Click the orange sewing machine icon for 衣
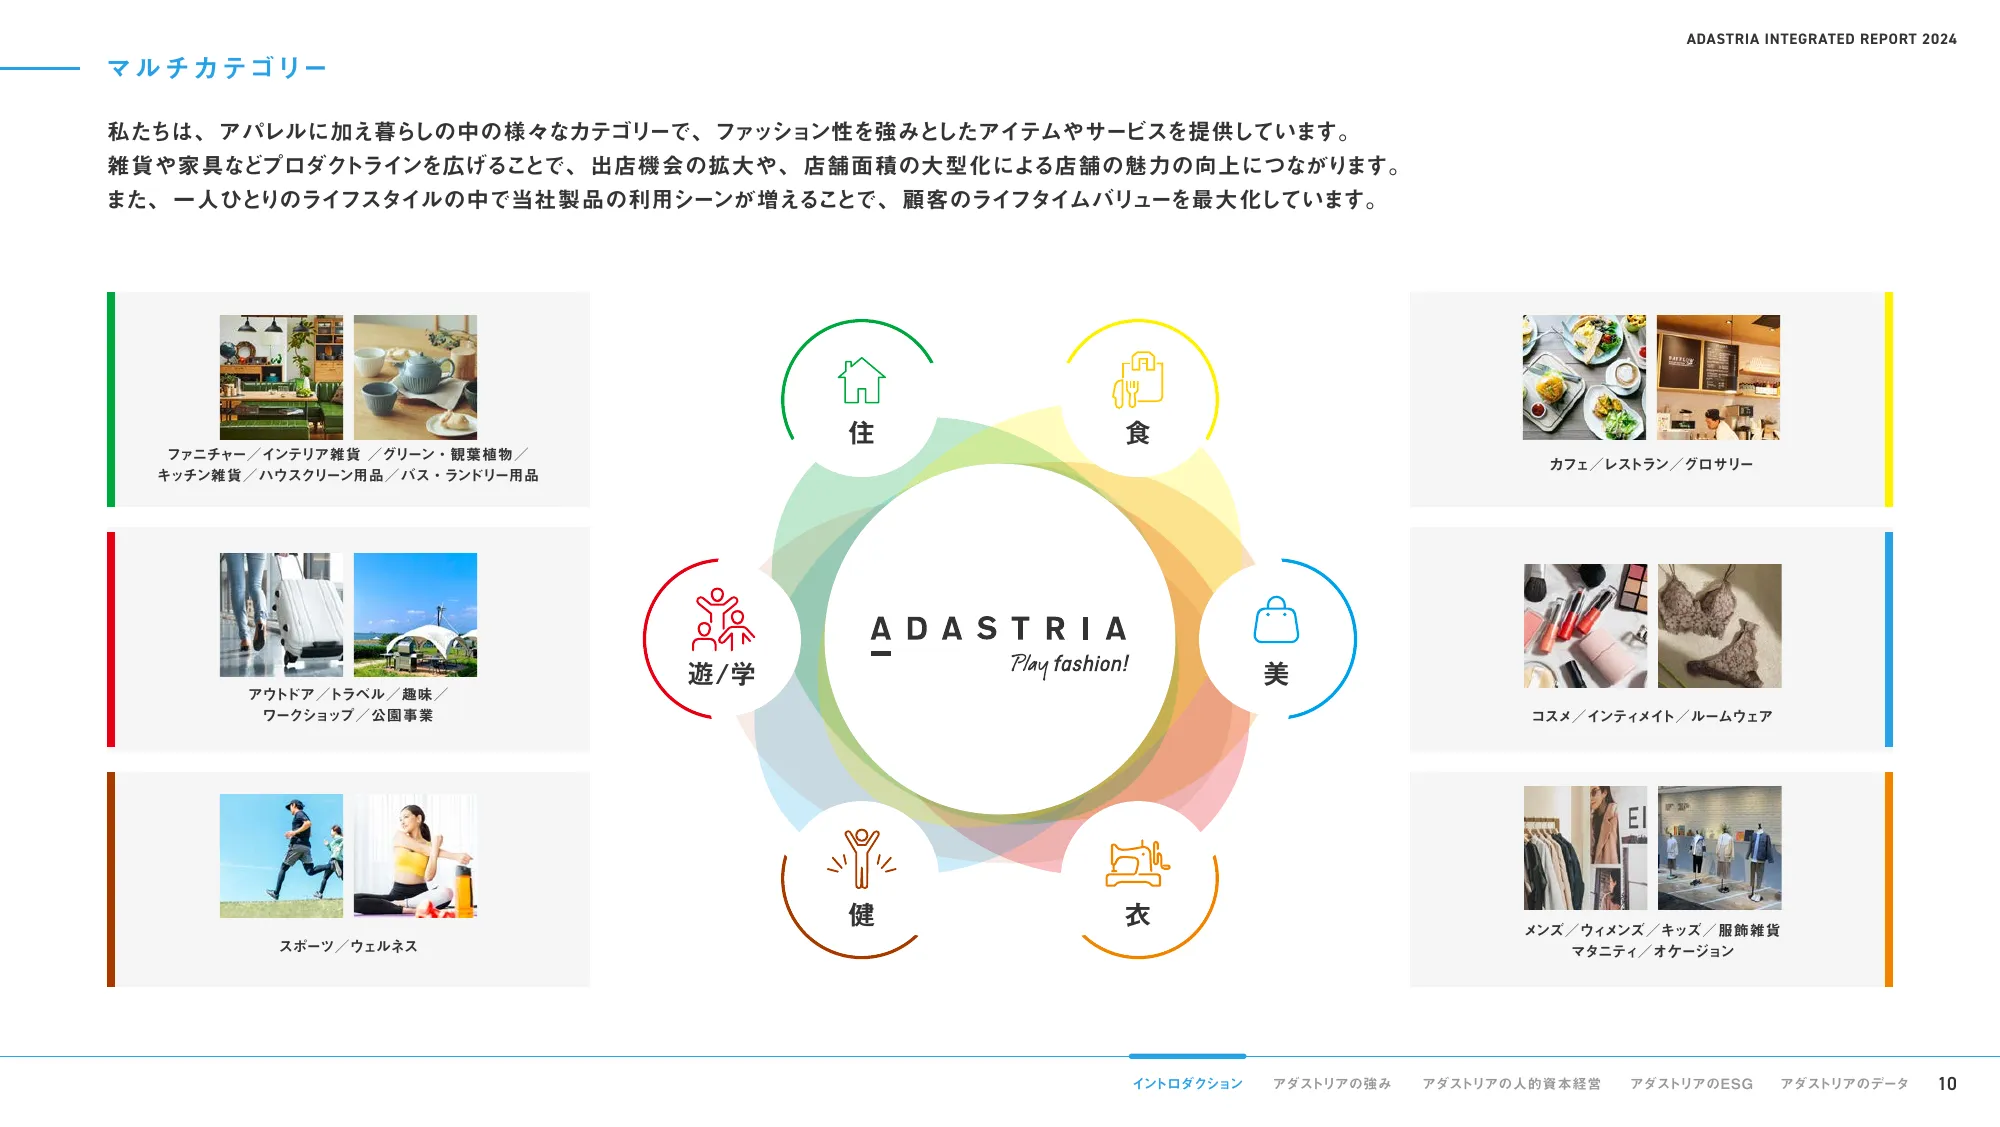The width and height of the screenshot is (2000, 1127). pos(1138,864)
